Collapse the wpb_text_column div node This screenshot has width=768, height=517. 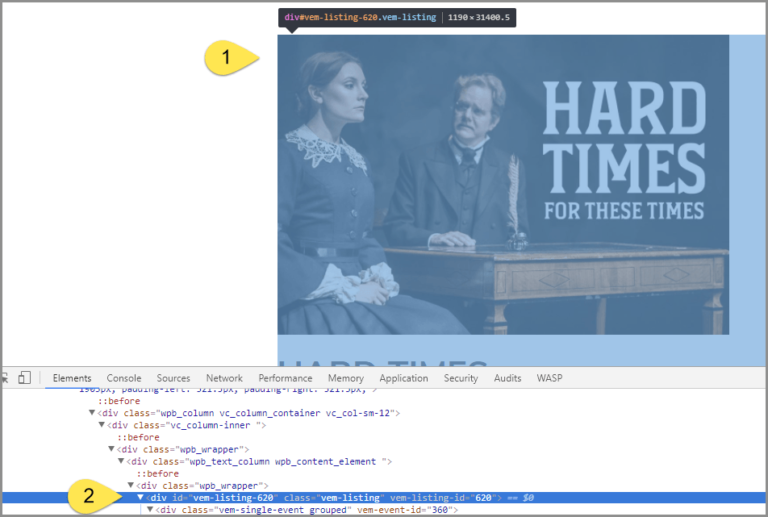pos(122,461)
